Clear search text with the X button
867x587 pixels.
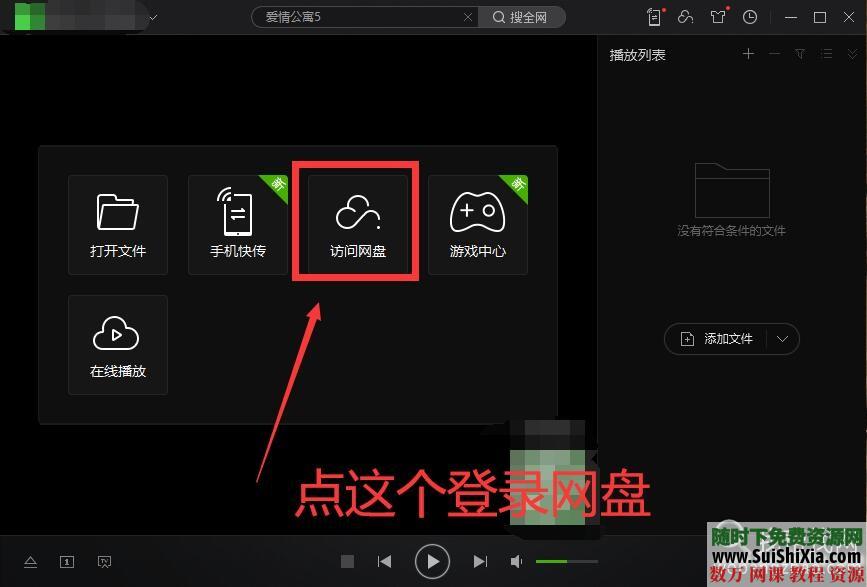tap(468, 17)
